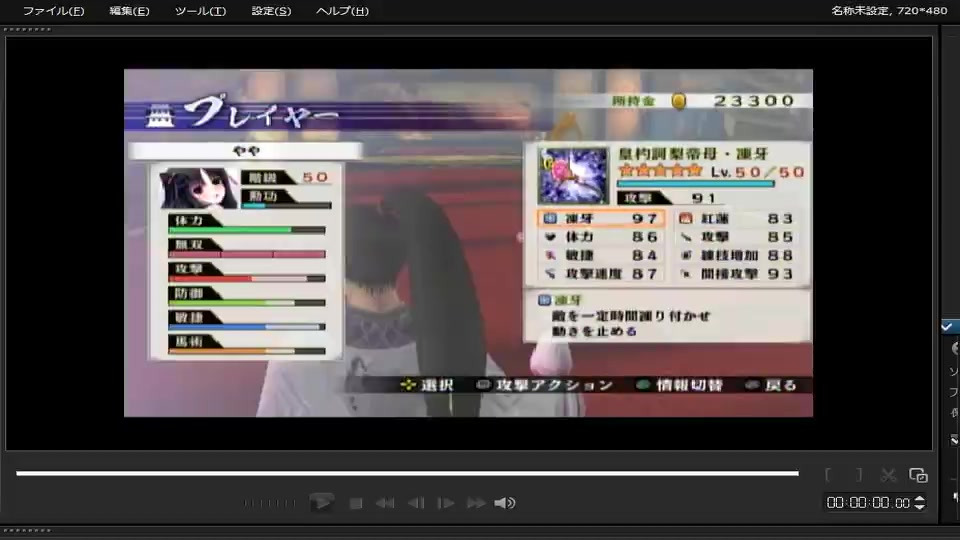This screenshot has height=540, width=960.
Task: Cut the clip with the scissors icon
Action: pos(888,475)
